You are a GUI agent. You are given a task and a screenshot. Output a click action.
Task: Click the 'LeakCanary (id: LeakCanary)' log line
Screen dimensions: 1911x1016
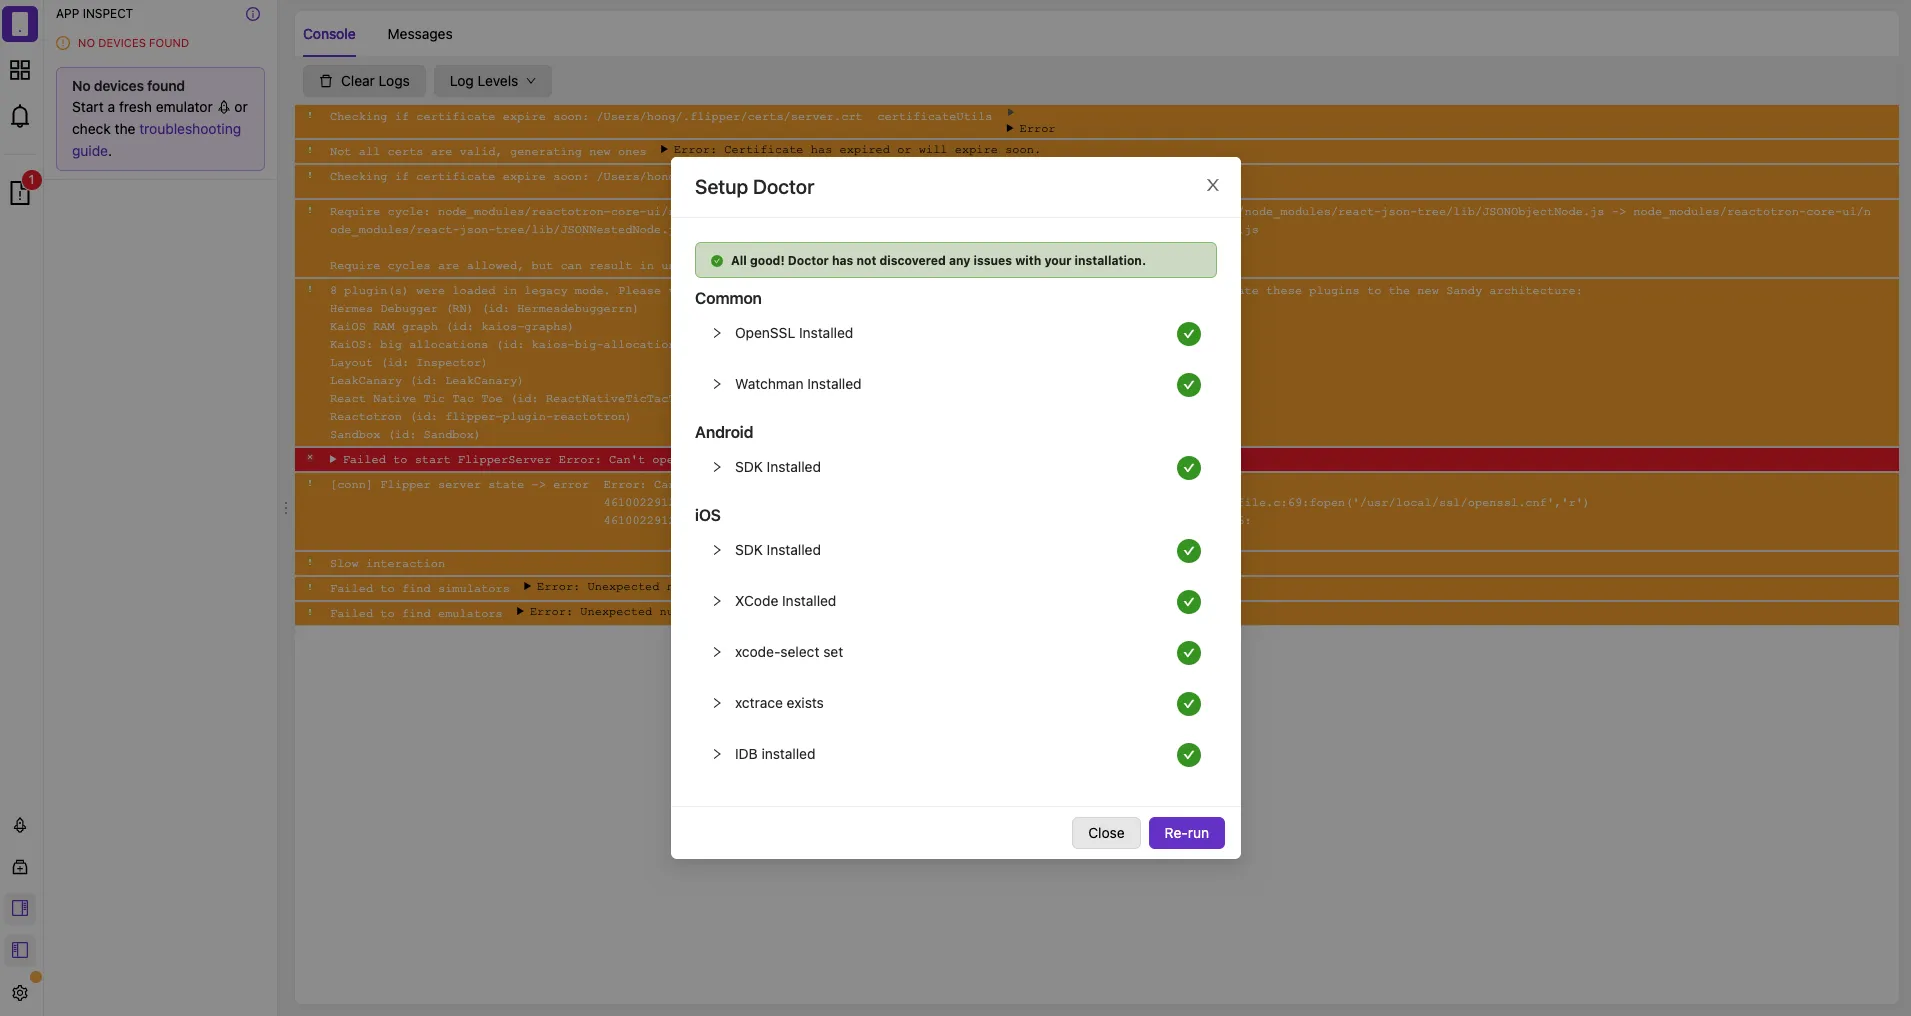click(426, 381)
